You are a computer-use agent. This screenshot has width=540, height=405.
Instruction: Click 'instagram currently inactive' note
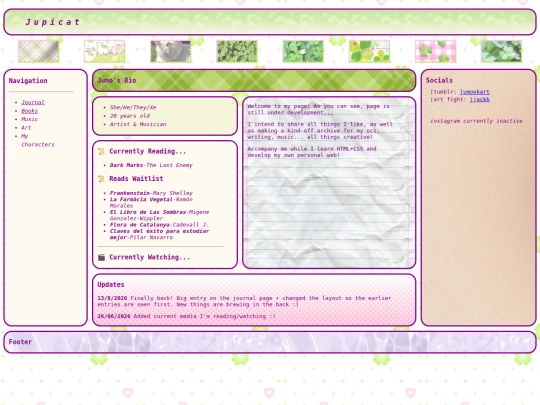pyautogui.click(x=476, y=121)
